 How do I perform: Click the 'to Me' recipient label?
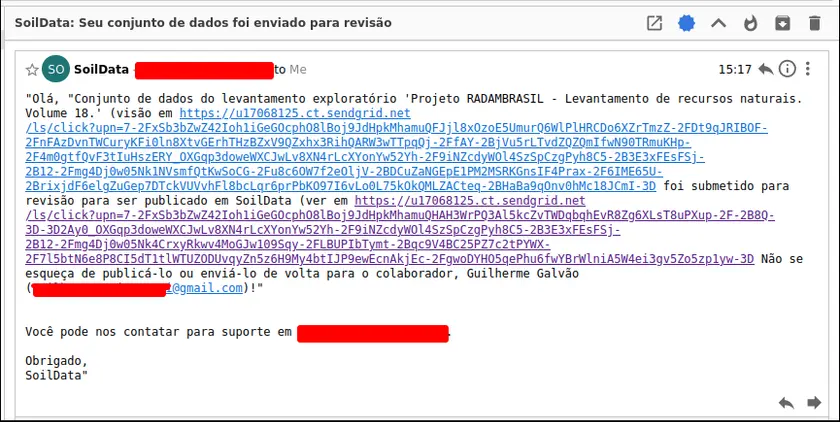click(290, 69)
